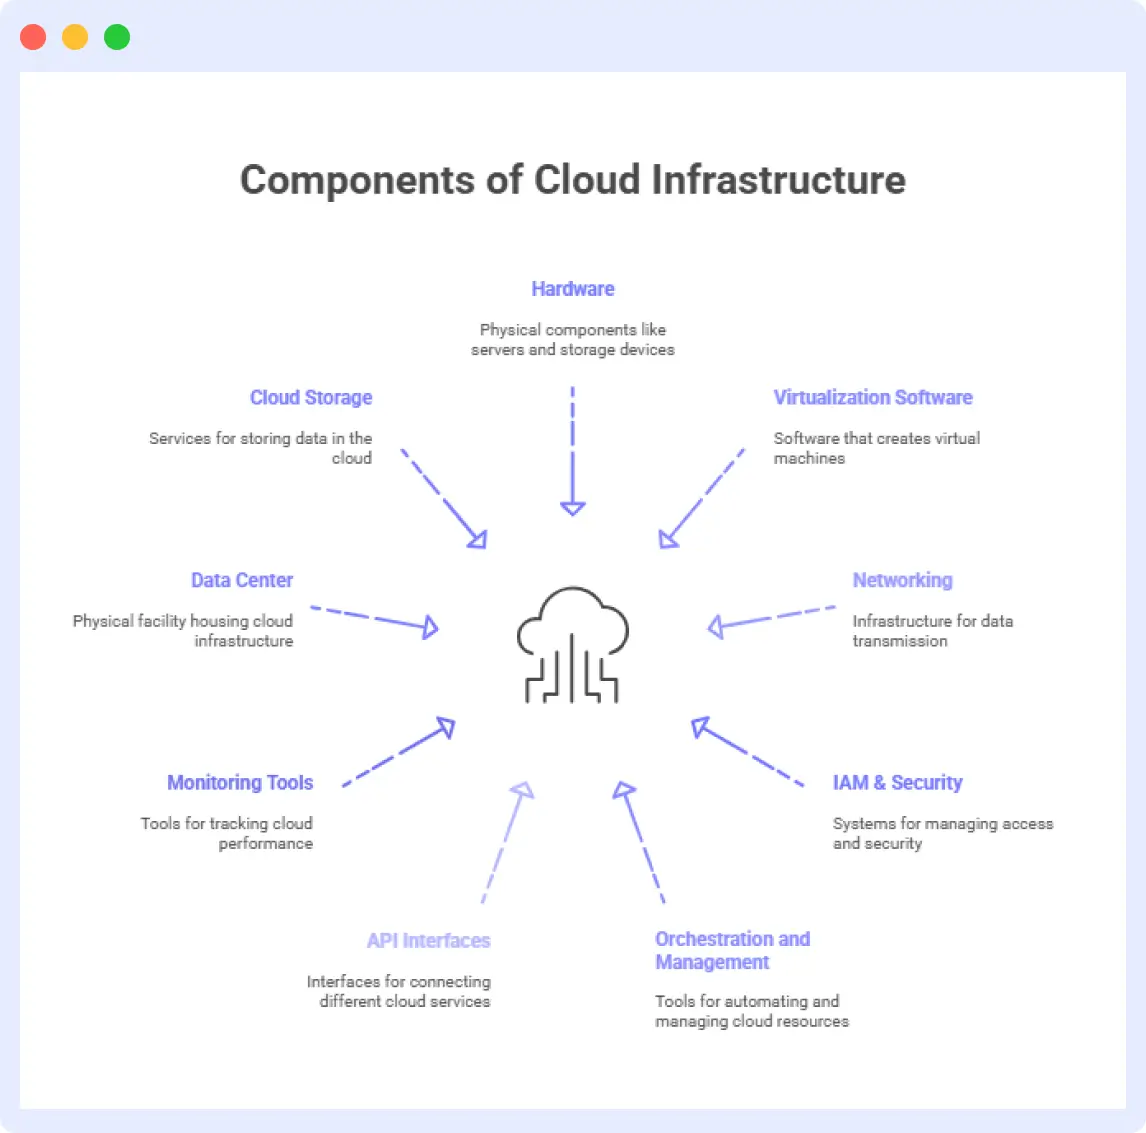1146x1133 pixels.
Task: Click the green maximize dot
Action: coord(117,37)
